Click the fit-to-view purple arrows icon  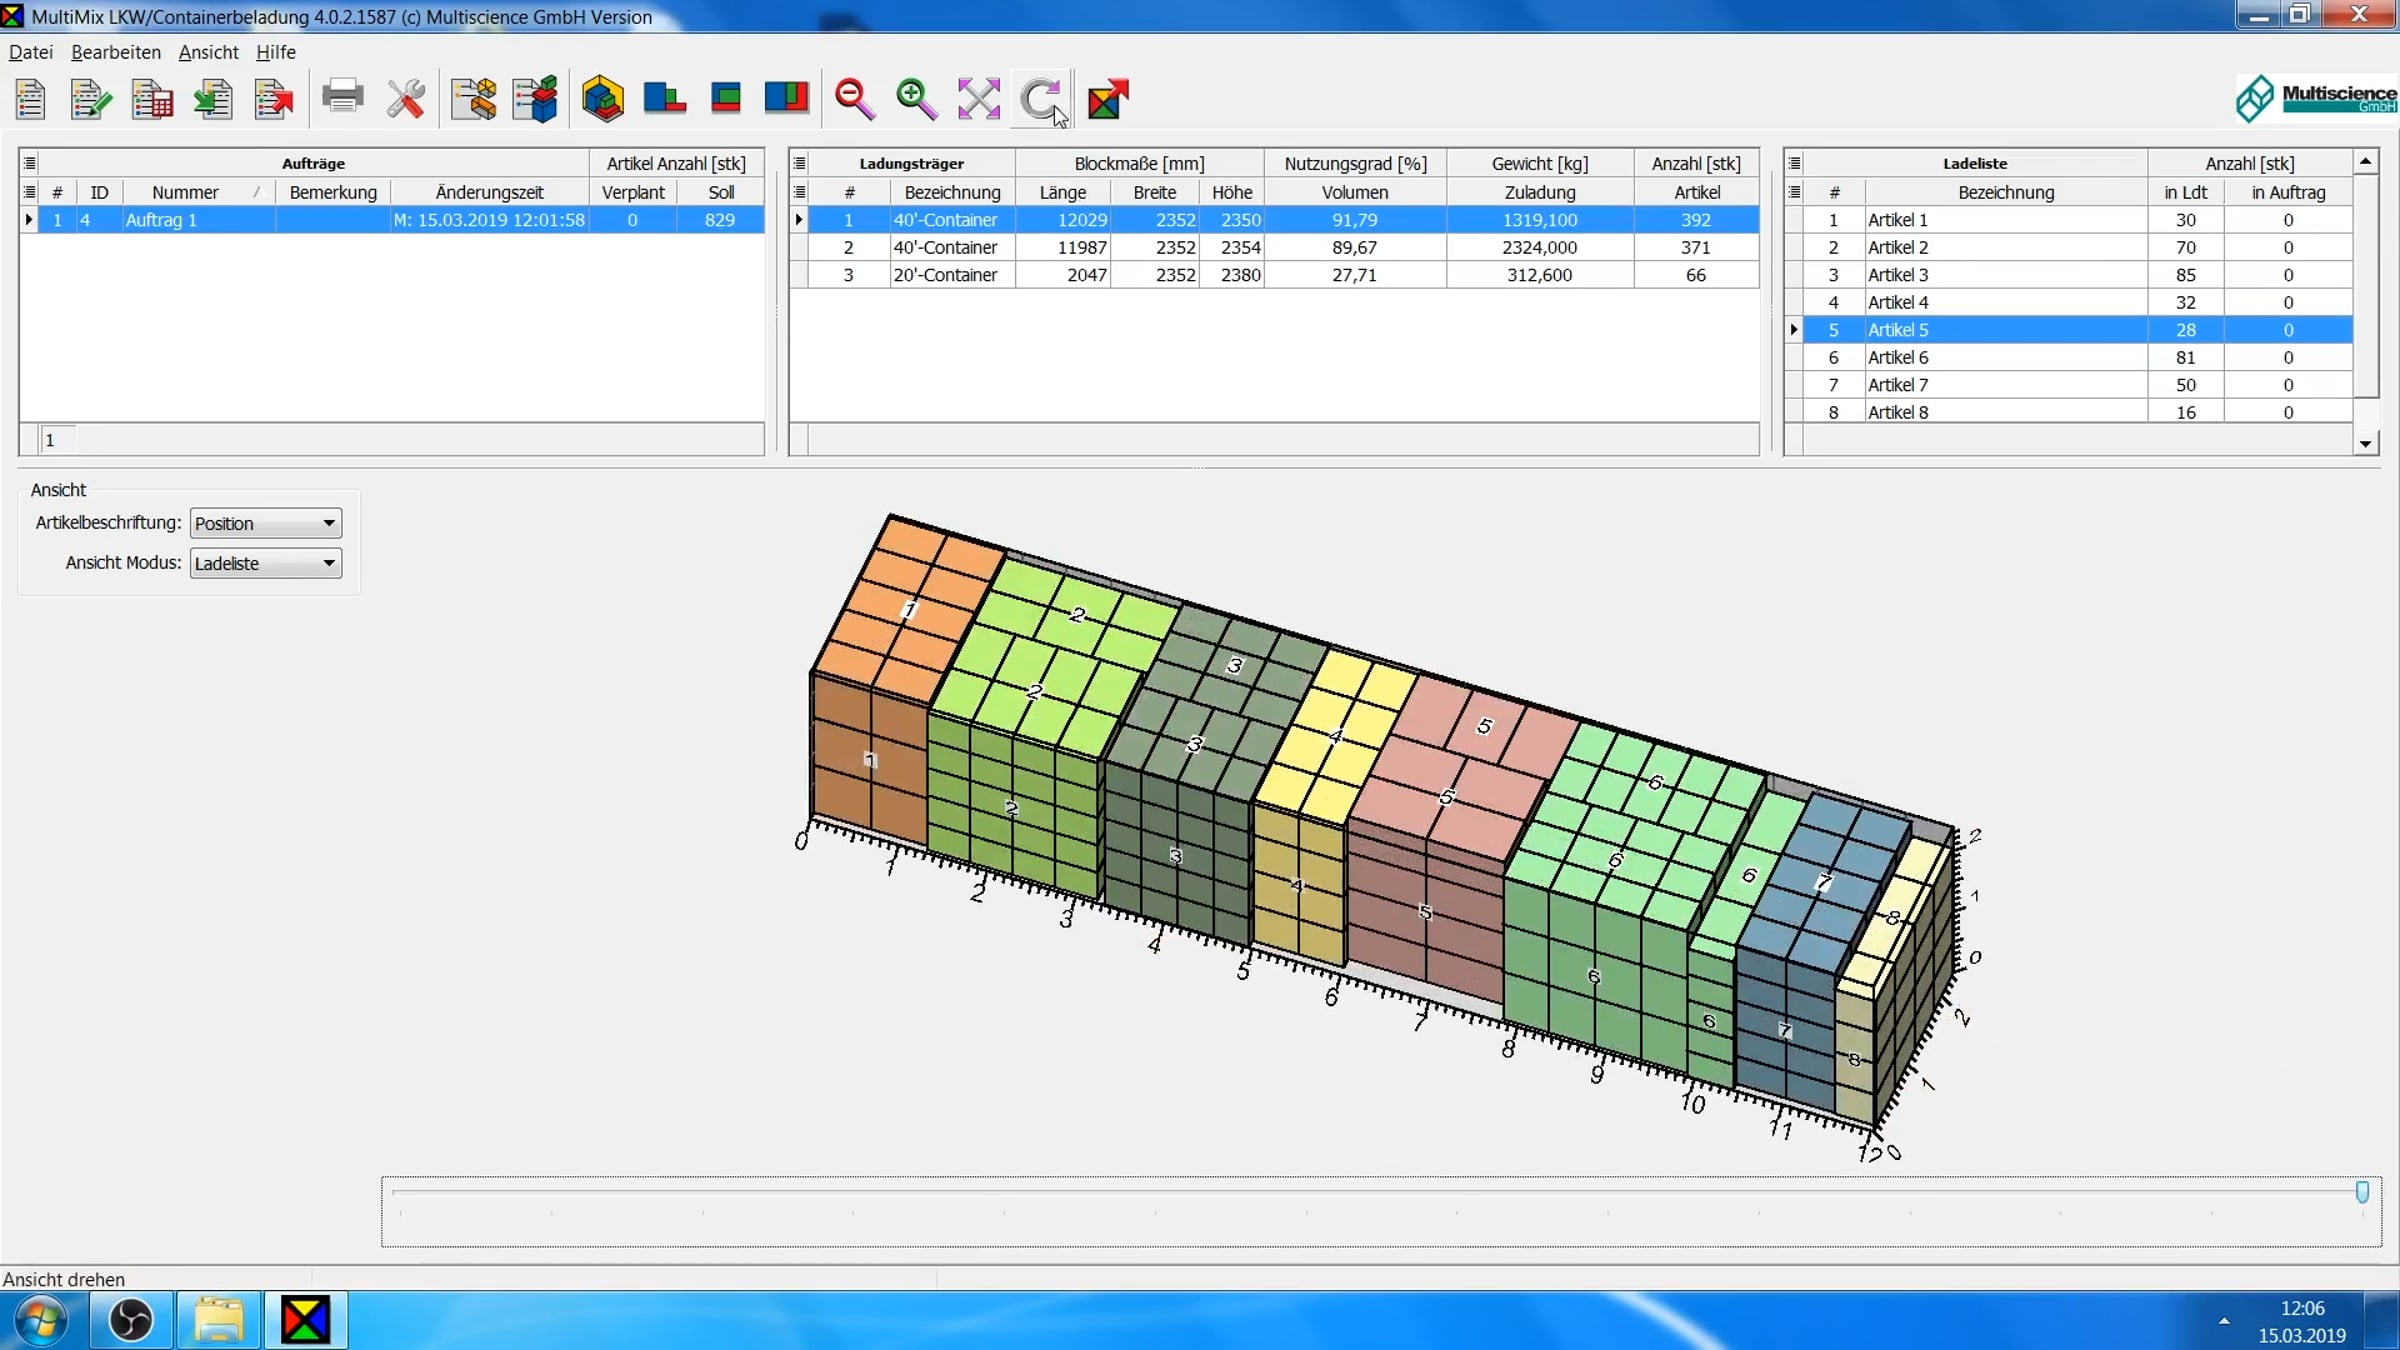tap(978, 98)
